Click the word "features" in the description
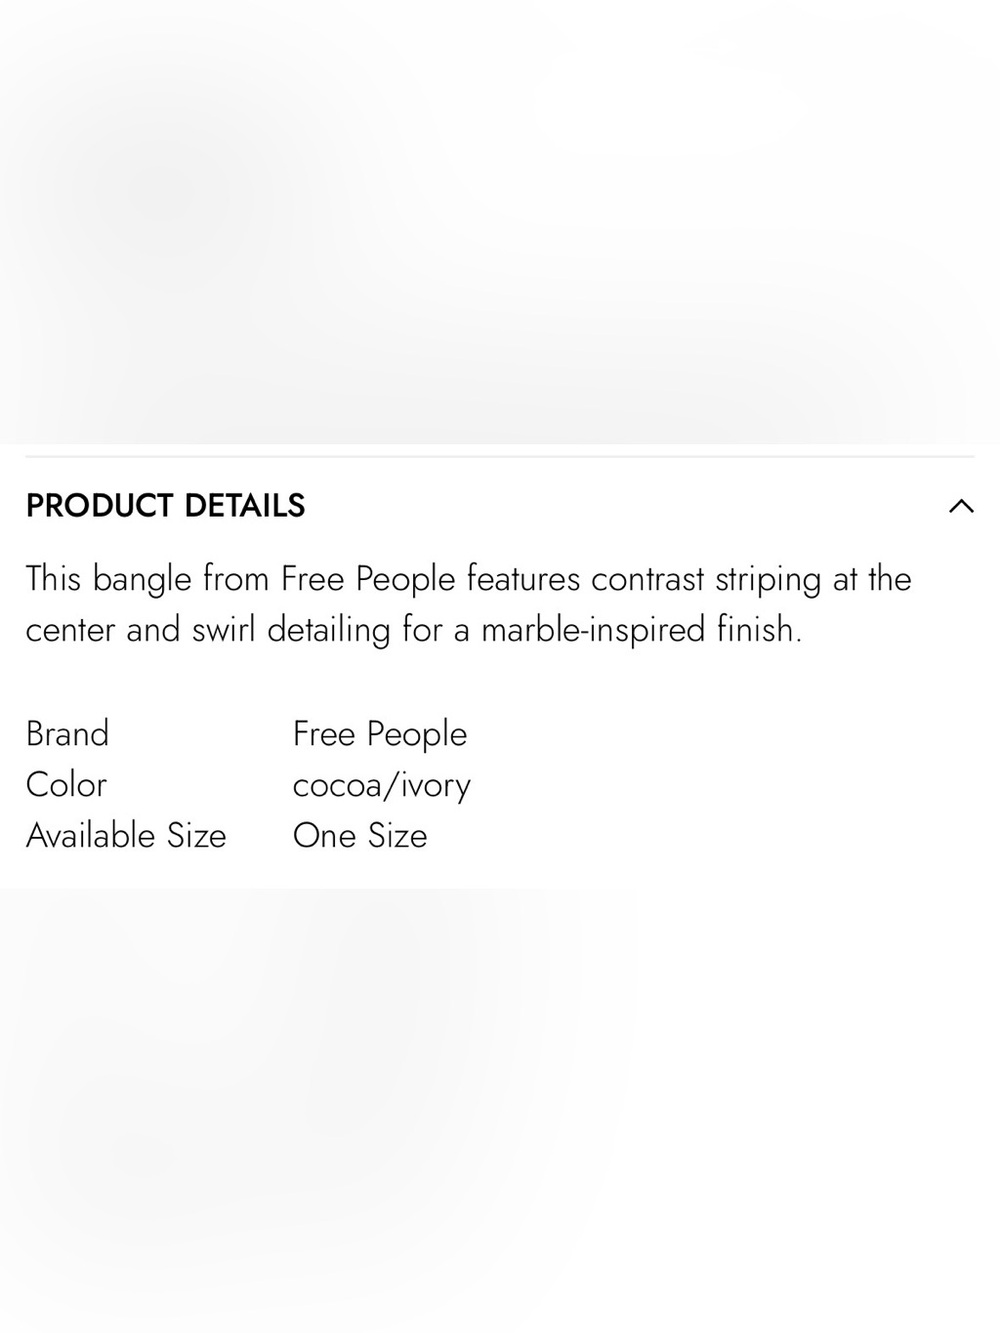Viewport: 1000px width, 1333px height. (x=523, y=579)
